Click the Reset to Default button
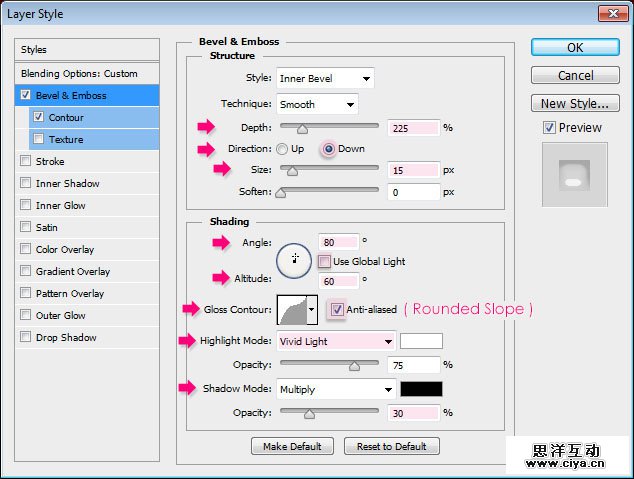Screen dimensions: 634x479 point(391,446)
